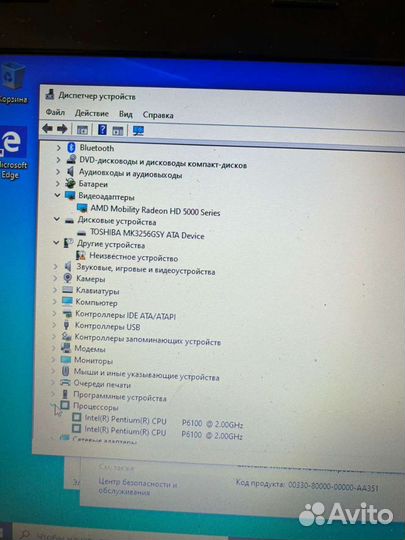The height and width of the screenshot is (540, 405).
Task: Click the scan hardware monitor toolbar icon
Action: click(138, 131)
